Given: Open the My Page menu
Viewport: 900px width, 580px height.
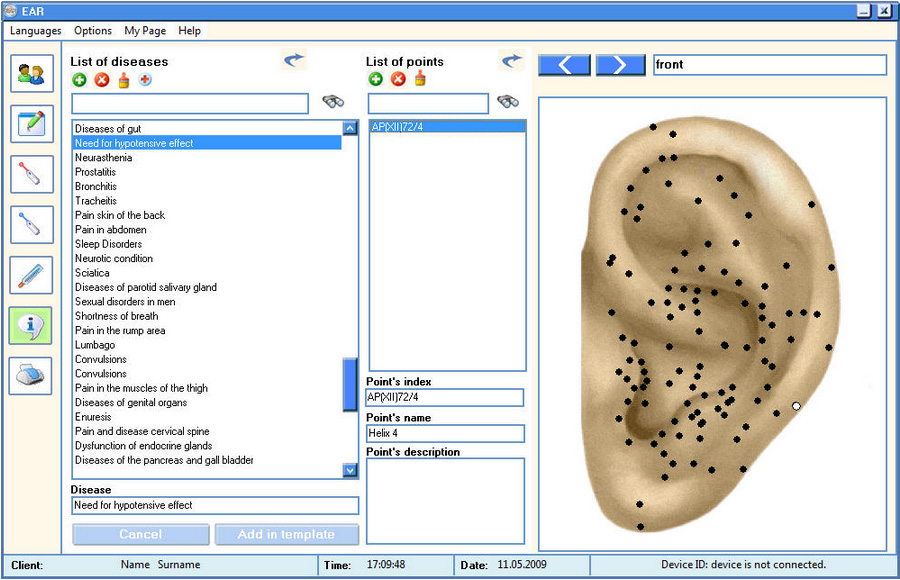Looking at the screenshot, I should pyautogui.click(x=145, y=31).
